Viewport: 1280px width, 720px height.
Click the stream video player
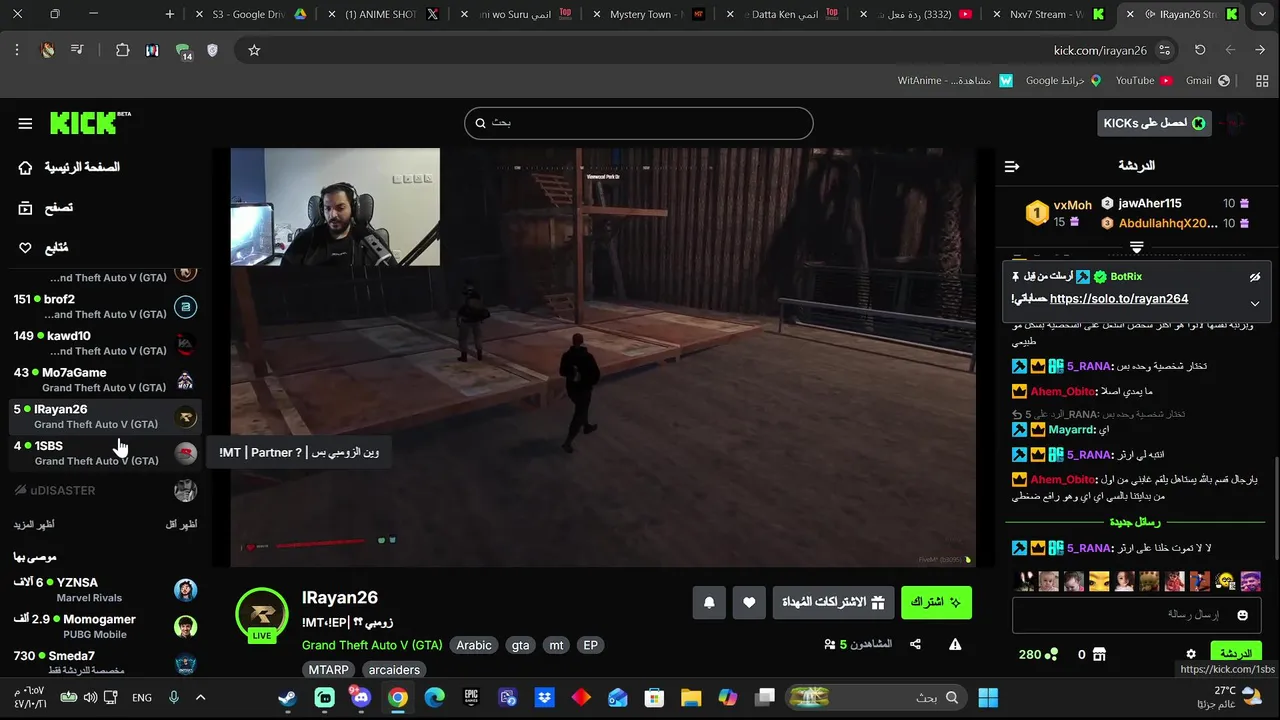[603, 357]
